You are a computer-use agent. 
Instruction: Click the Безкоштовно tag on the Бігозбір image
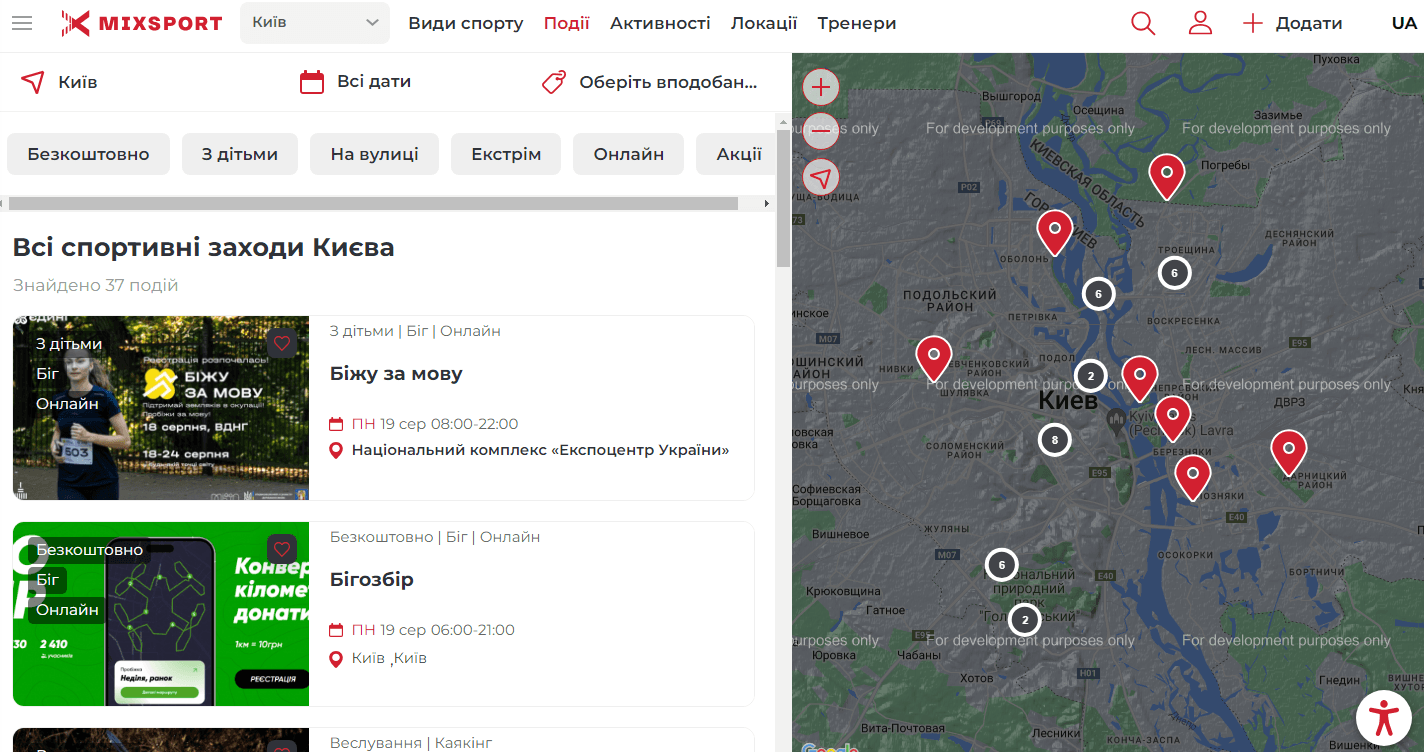tap(90, 550)
